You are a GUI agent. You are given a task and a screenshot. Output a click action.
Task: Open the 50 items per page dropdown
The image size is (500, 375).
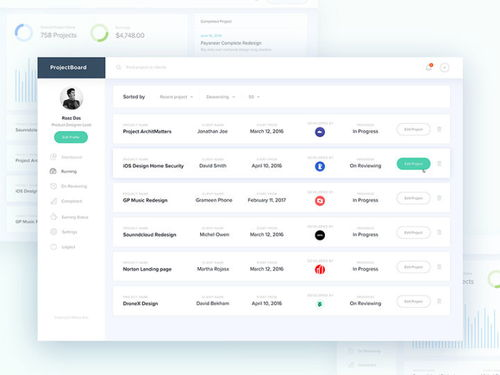click(x=254, y=97)
